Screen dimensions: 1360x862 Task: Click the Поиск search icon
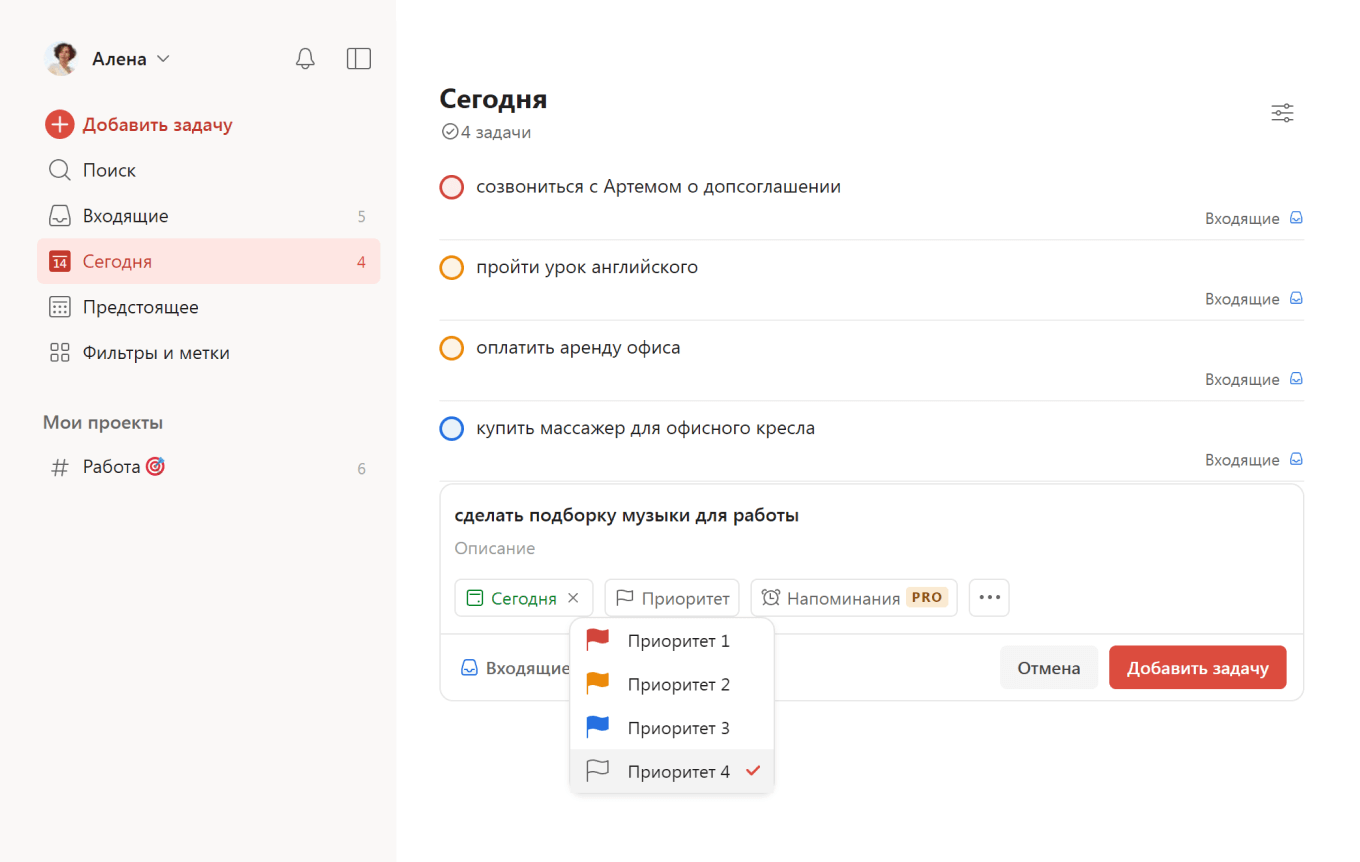coord(60,170)
